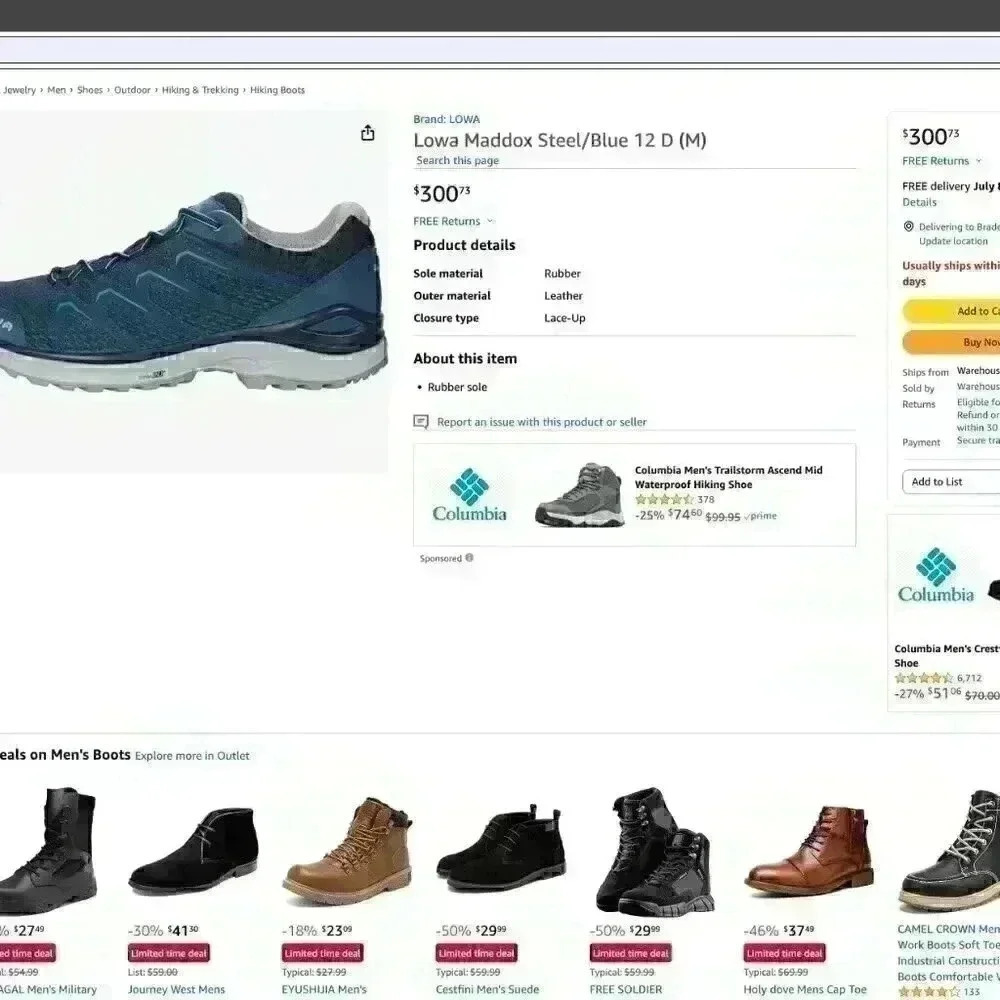Click Update location link
Image resolution: width=1000 pixels, height=1000 pixels.
point(953,241)
